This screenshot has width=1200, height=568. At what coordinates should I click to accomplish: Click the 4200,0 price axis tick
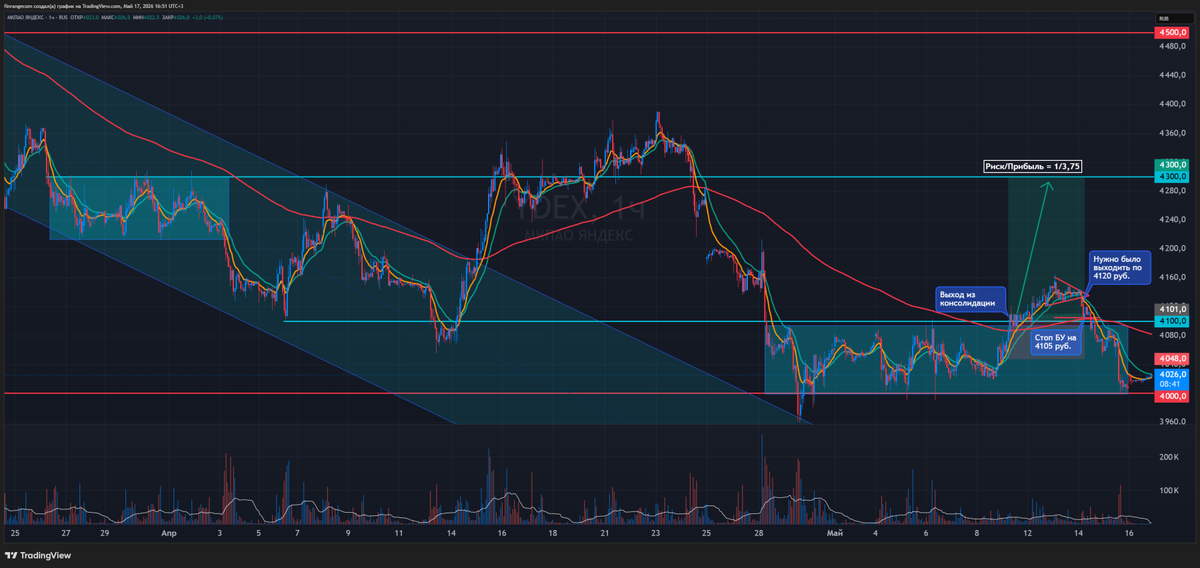pyautogui.click(x=1171, y=249)
